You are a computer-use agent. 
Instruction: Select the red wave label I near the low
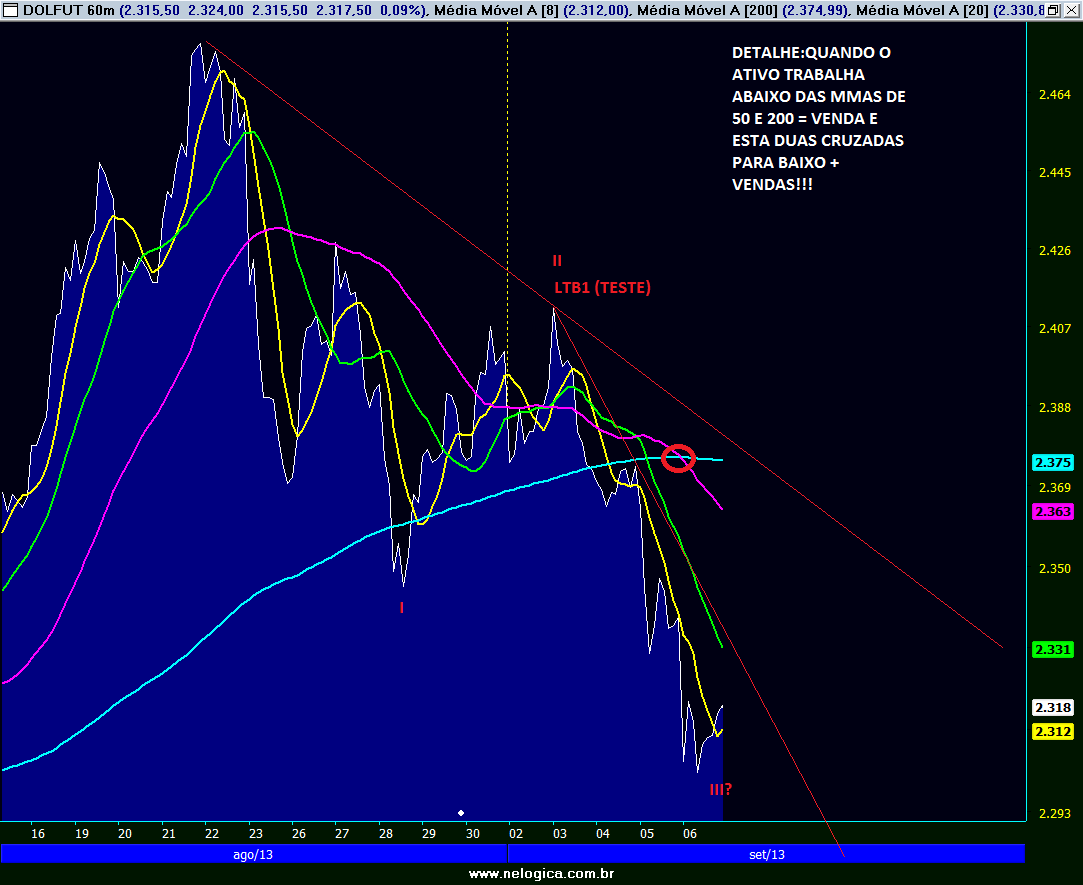(401, 608)
